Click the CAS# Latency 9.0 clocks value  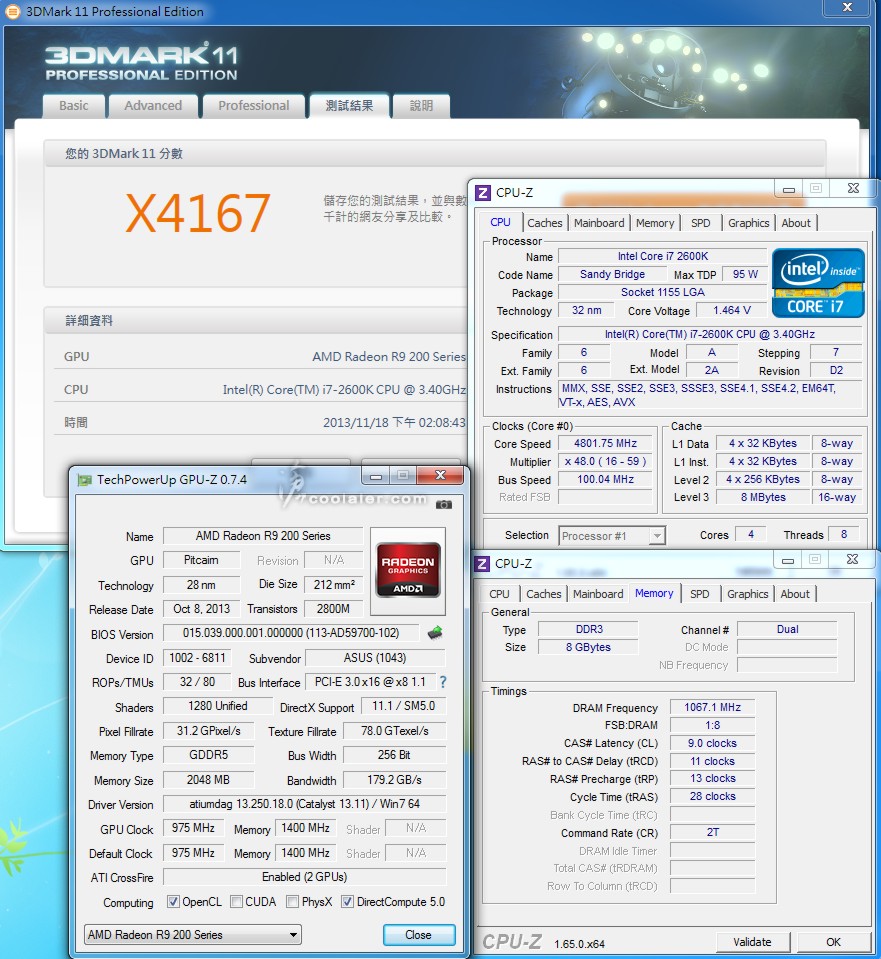(x=712, y=743)
